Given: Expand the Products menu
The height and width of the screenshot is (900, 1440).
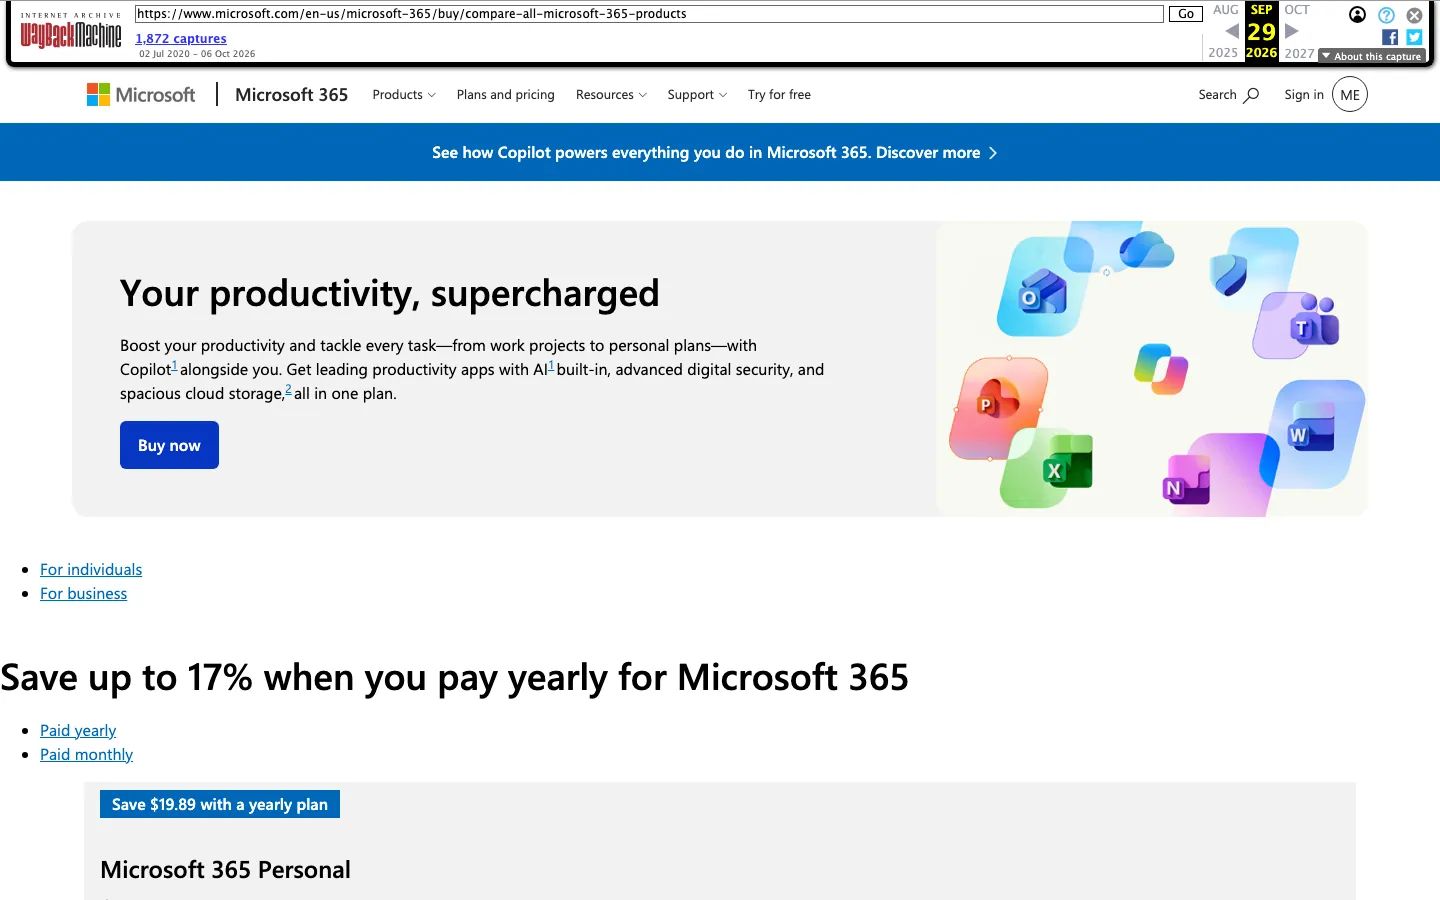Looking at the screenshot, I should [x=404, y=95].
